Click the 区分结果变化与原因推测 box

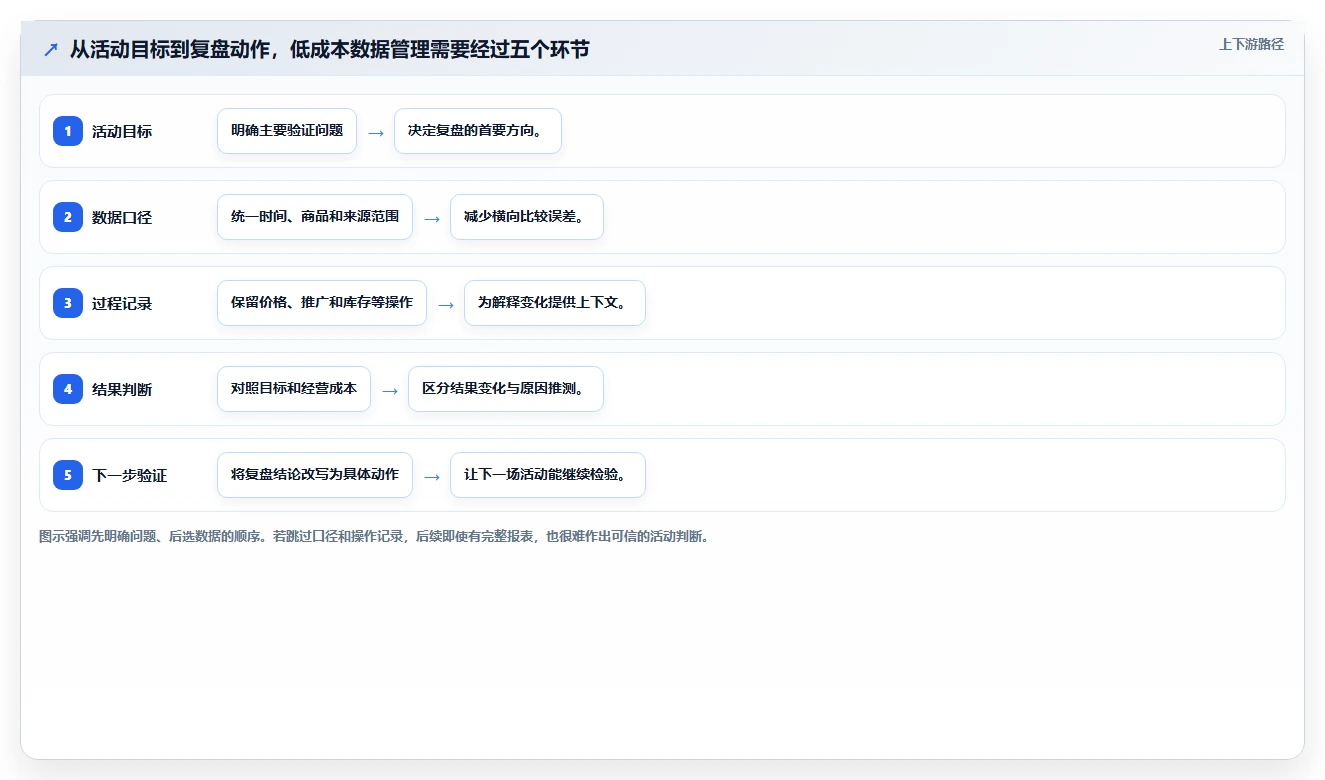click(x=506, y=389)
